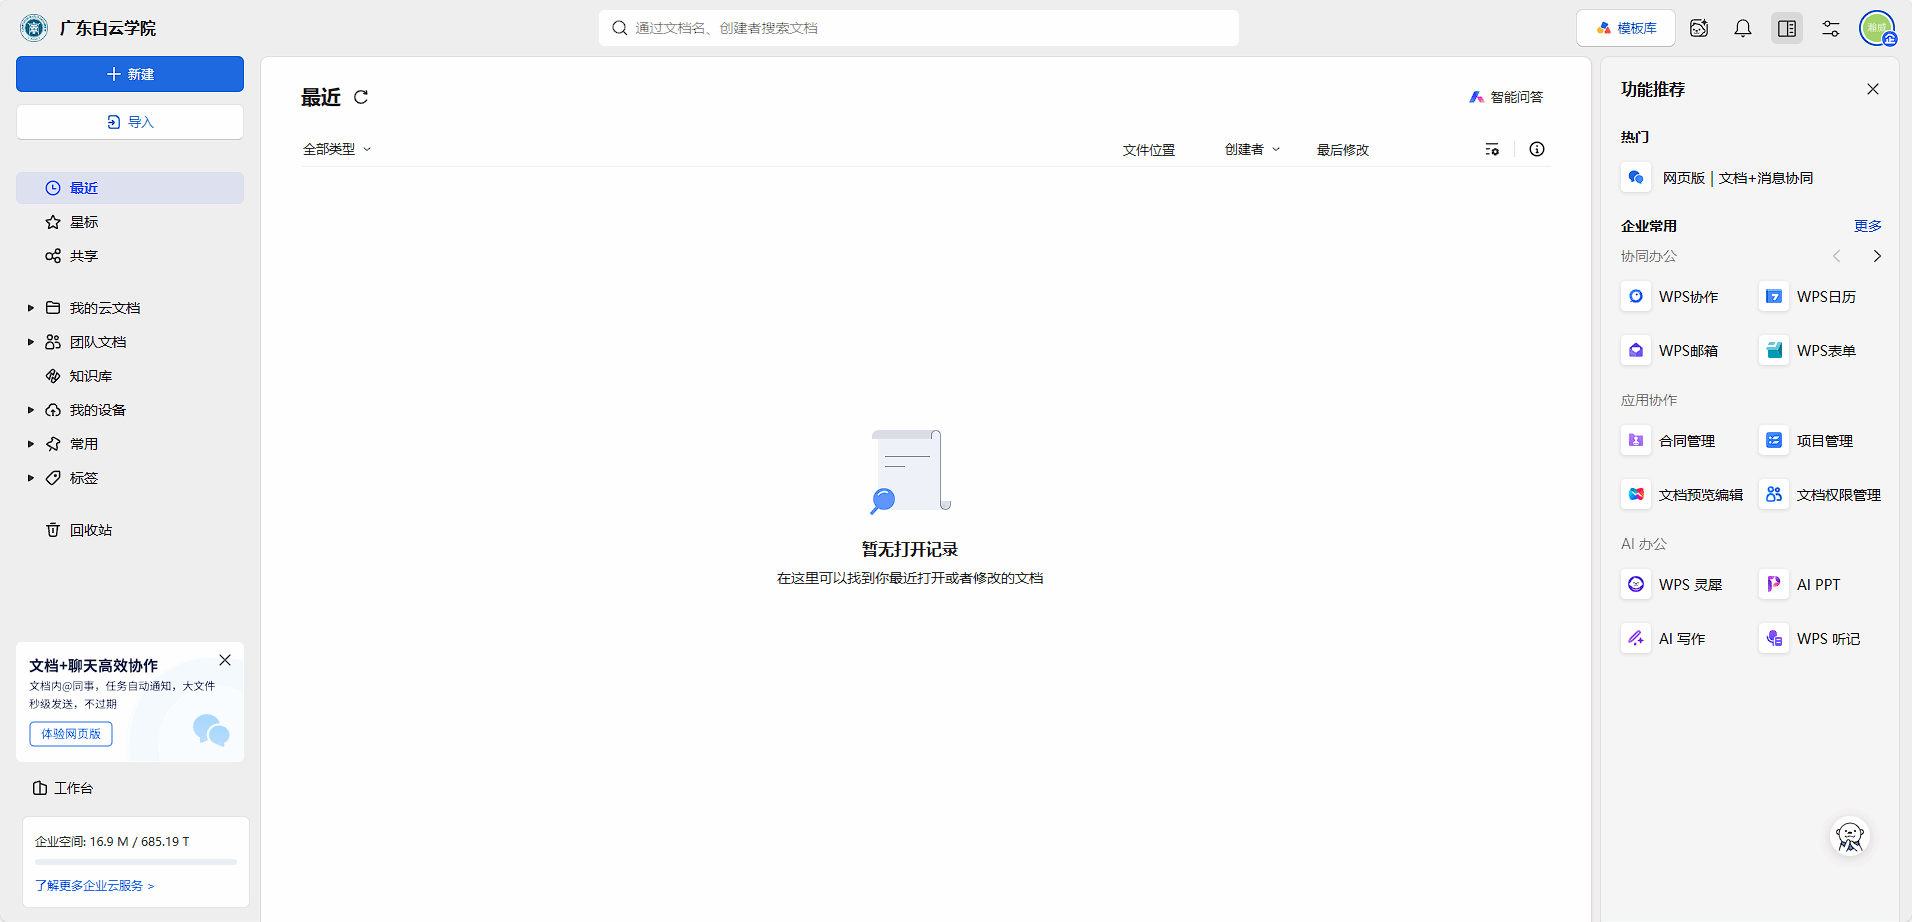The width and height of the screenshot is (1912, 922).
Task: Click the document search input field
Action: coord(918,28)
